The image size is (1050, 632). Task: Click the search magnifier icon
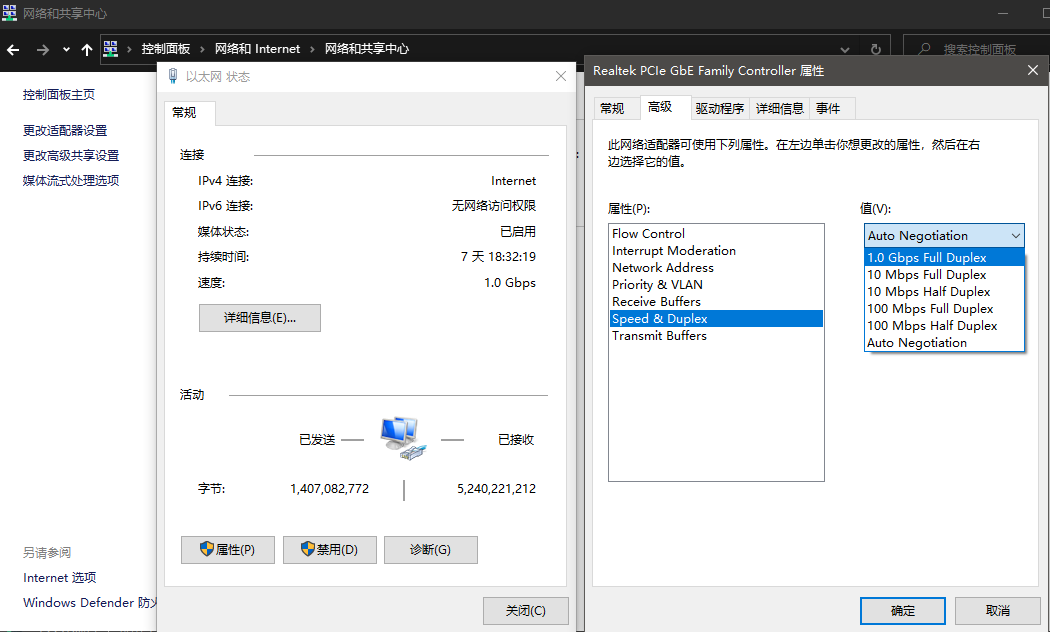(x=924, y=49)
